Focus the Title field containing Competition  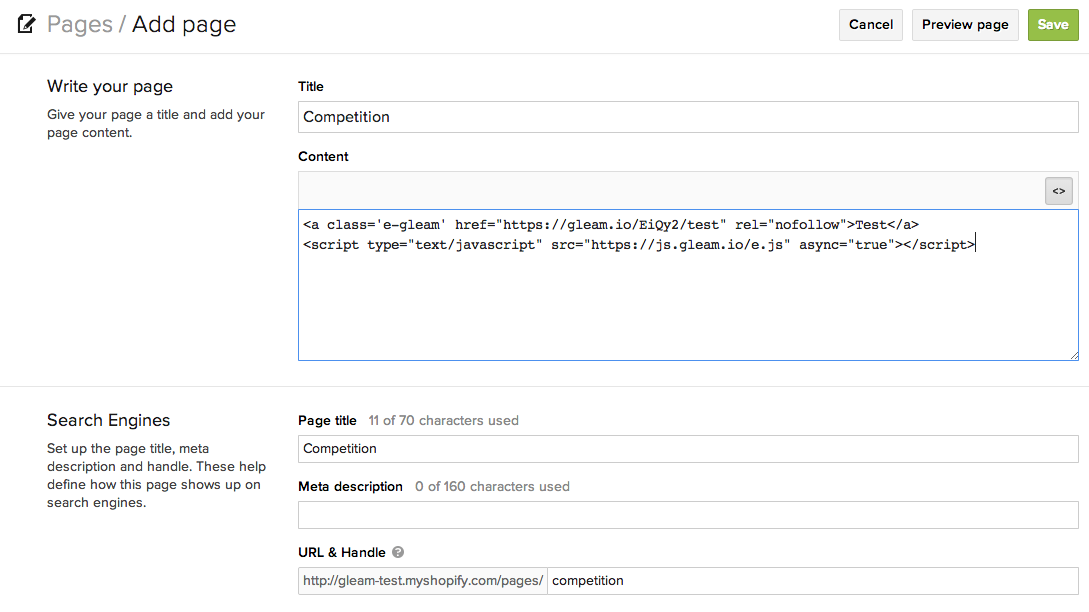click(x=688, y=117)
